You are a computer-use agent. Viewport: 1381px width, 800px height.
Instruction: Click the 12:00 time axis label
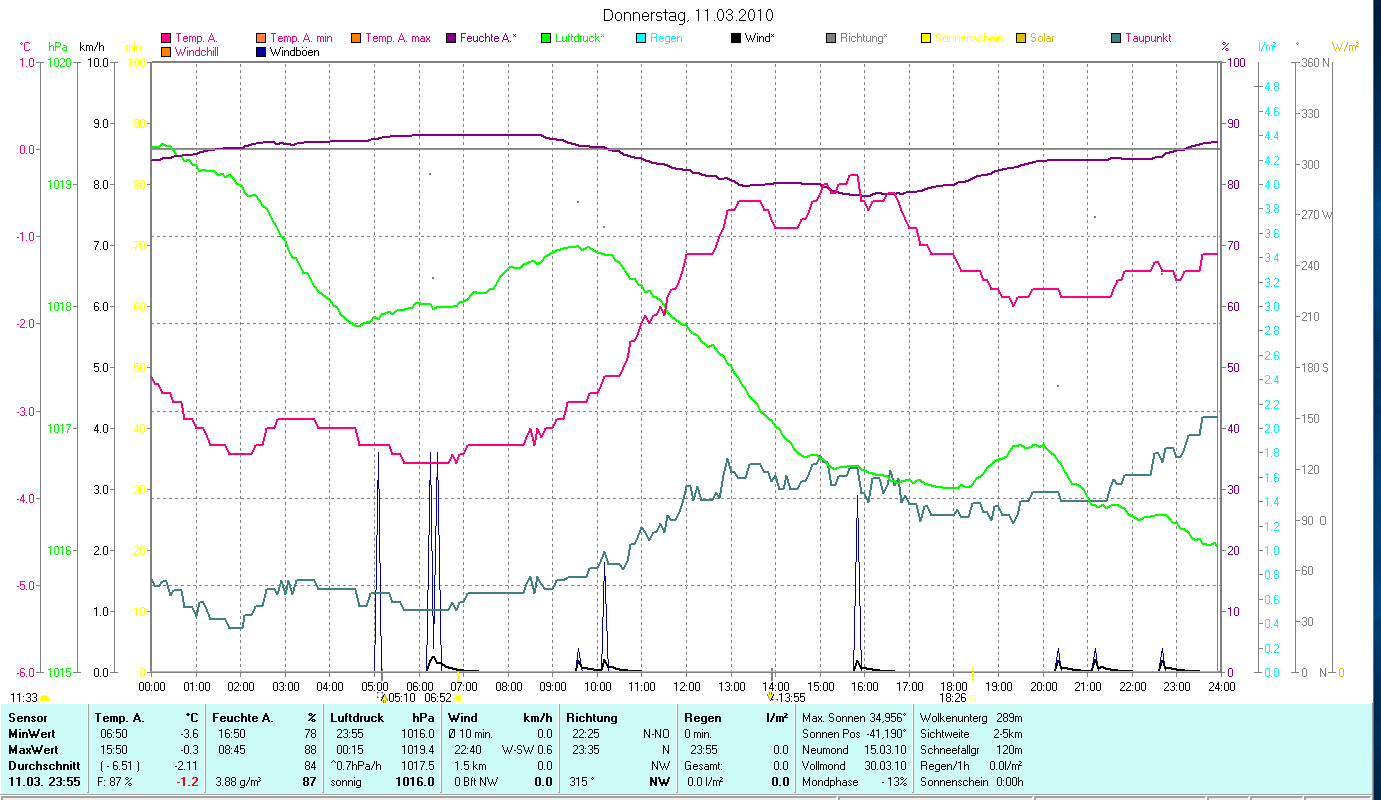(x=687, y=686)
